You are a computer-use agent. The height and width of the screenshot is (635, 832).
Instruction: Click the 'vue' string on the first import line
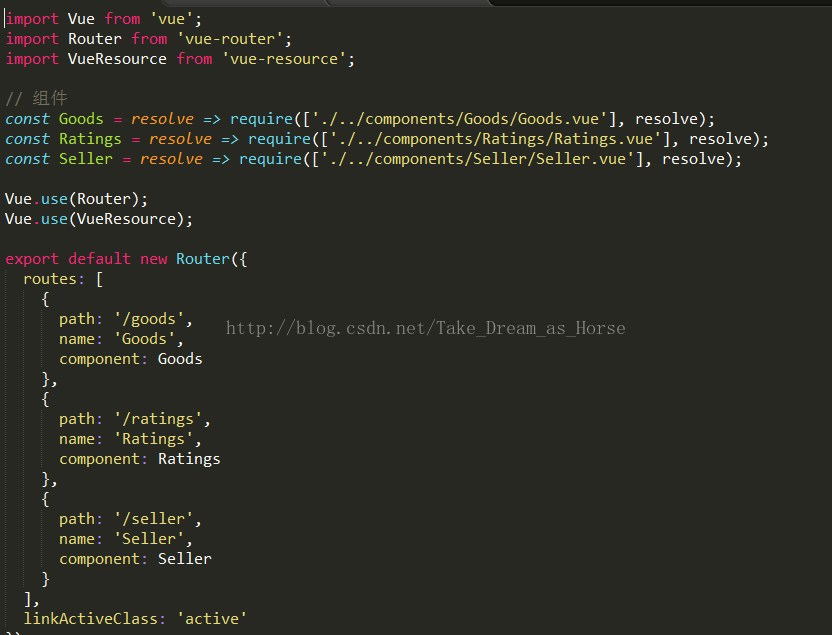[171, 19]
